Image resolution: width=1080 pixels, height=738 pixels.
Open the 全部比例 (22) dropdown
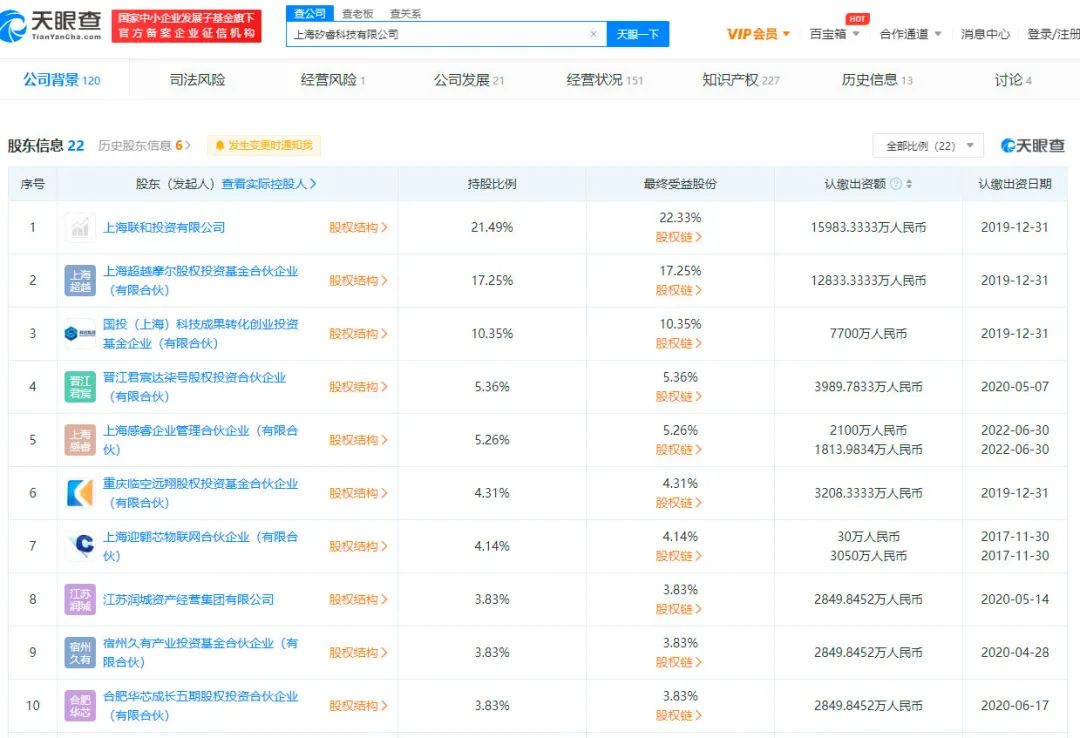pos(928,145)
